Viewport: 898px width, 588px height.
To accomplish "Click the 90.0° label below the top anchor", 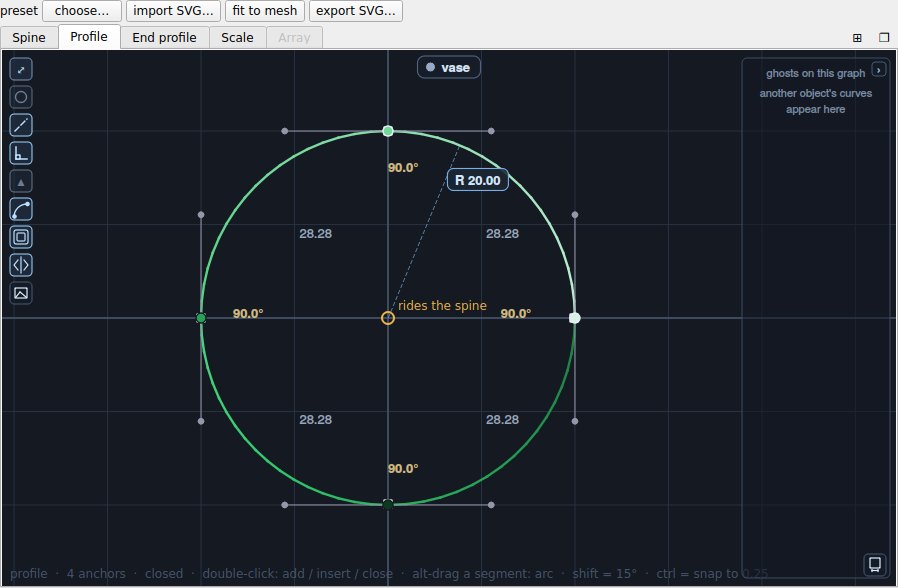I will [x=403, y=168].
